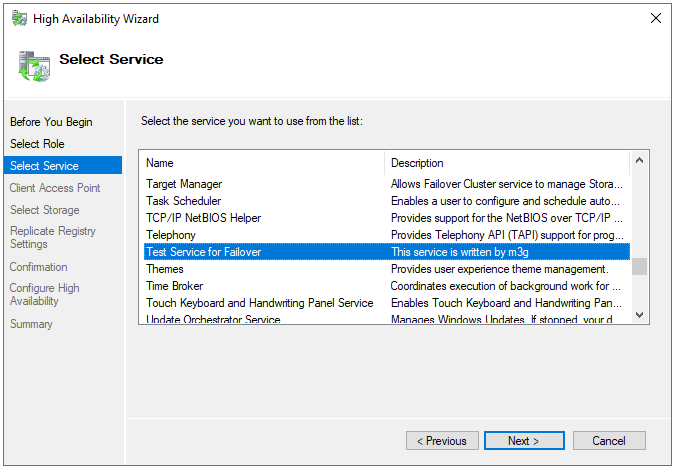The width and height of the screenshot is (676, 470).
Task: Select the Select Service step in sidebar
Action: [x=63, y=165]
